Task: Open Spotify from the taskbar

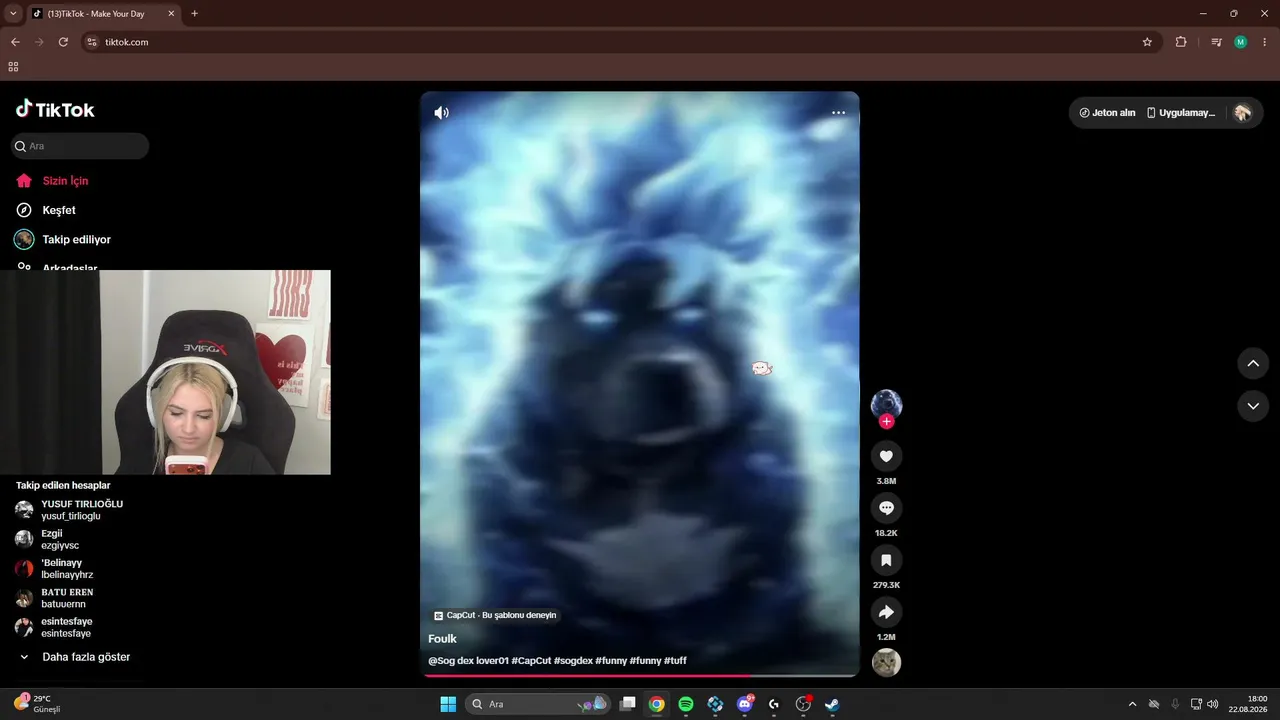Action: point(686,704)
